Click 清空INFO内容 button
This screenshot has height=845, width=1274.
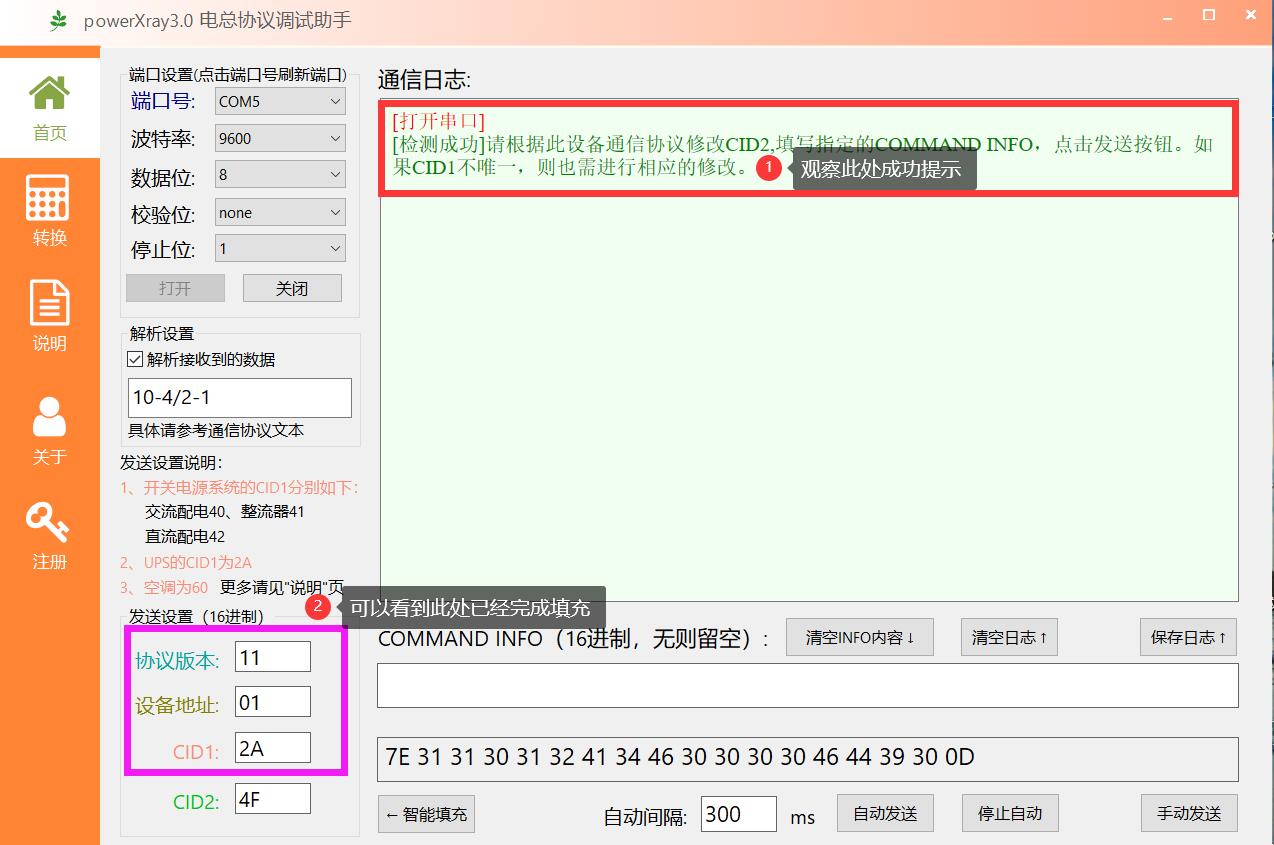(x=860, y=637)
